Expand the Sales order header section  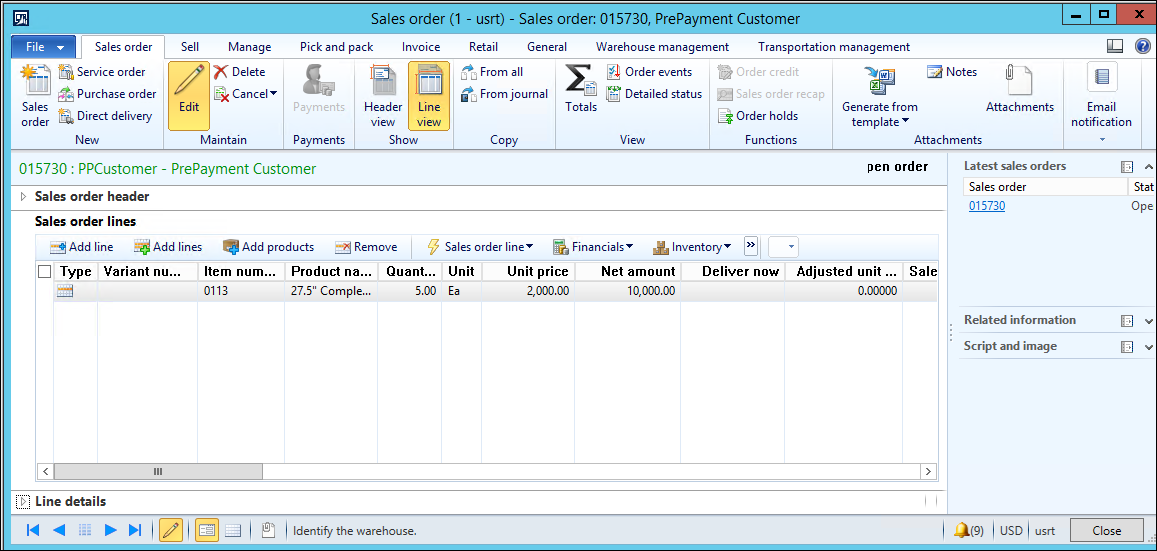24,197
